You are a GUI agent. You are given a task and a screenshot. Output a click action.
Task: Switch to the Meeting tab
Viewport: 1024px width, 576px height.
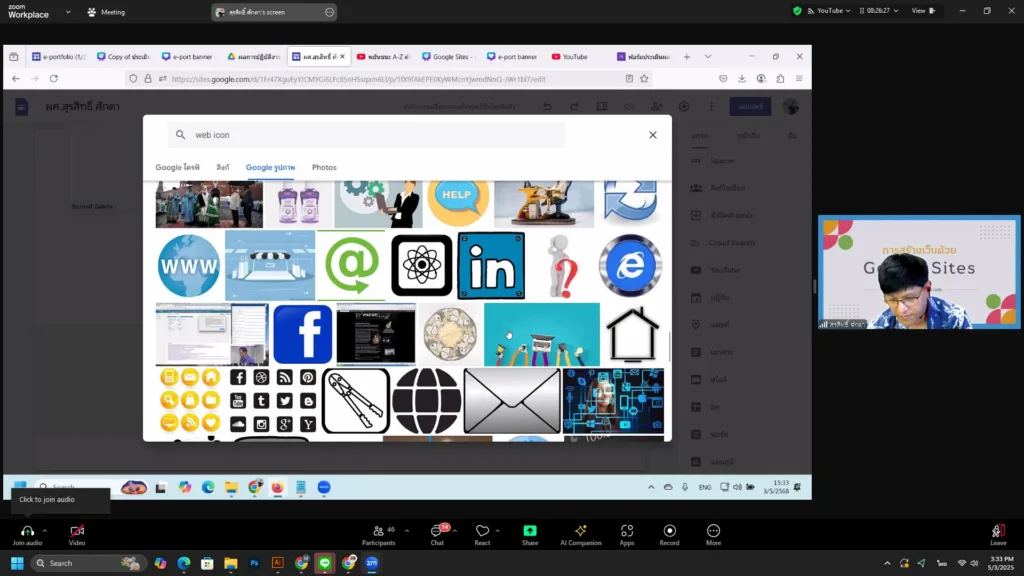pos(106,12)
